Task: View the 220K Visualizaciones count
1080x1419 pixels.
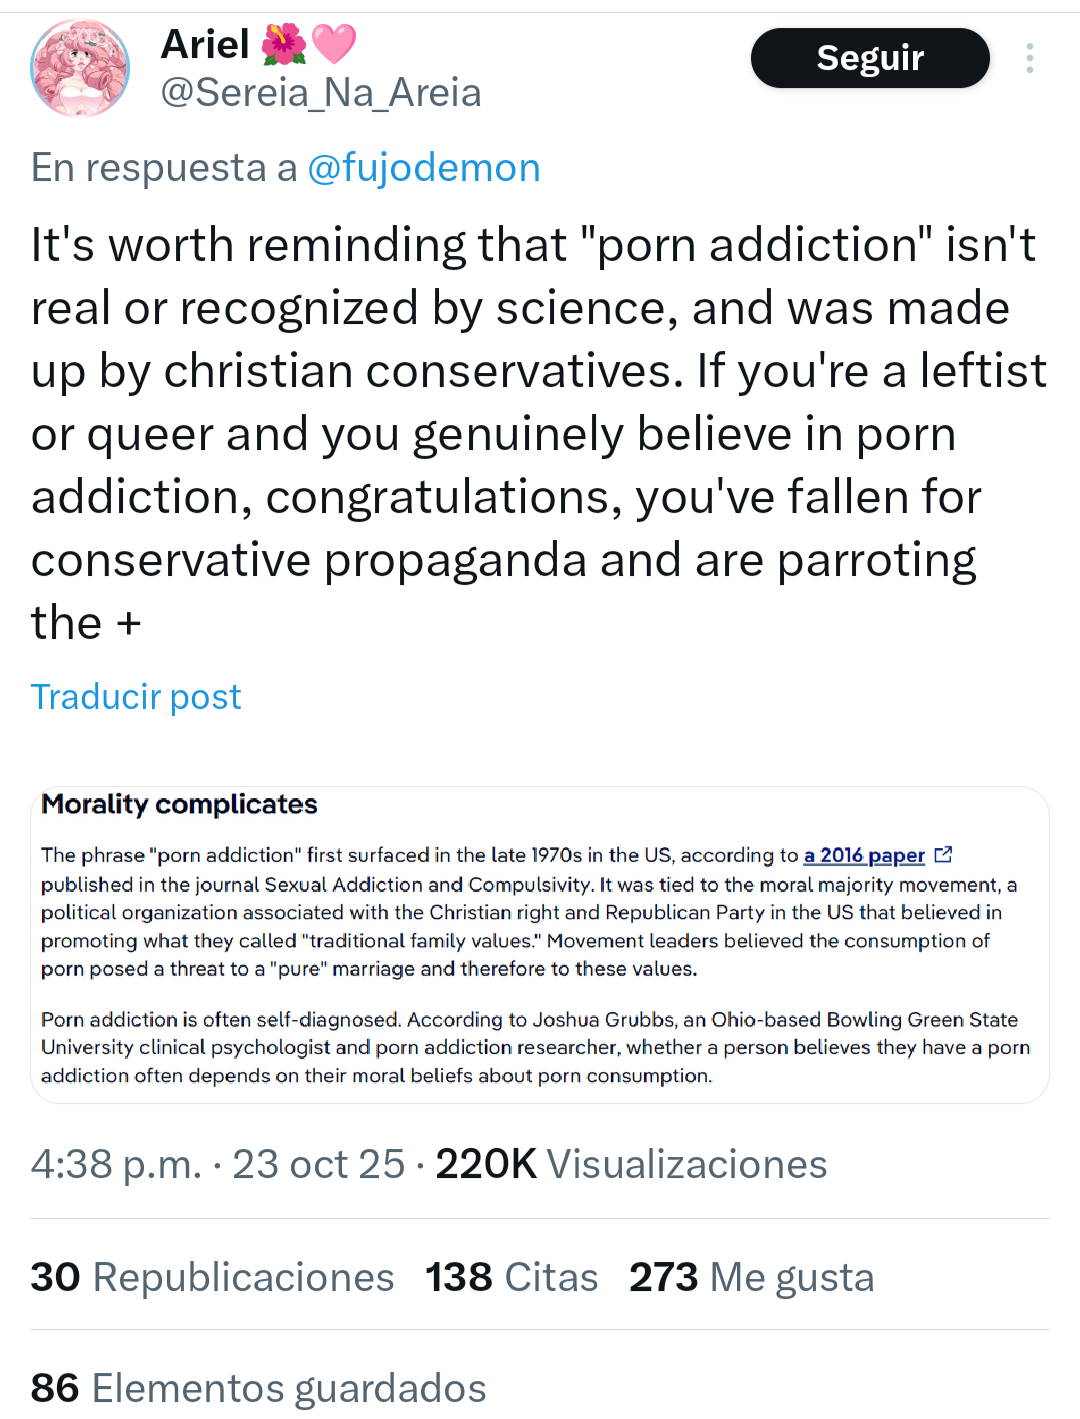Action: tap(631, 1164)
